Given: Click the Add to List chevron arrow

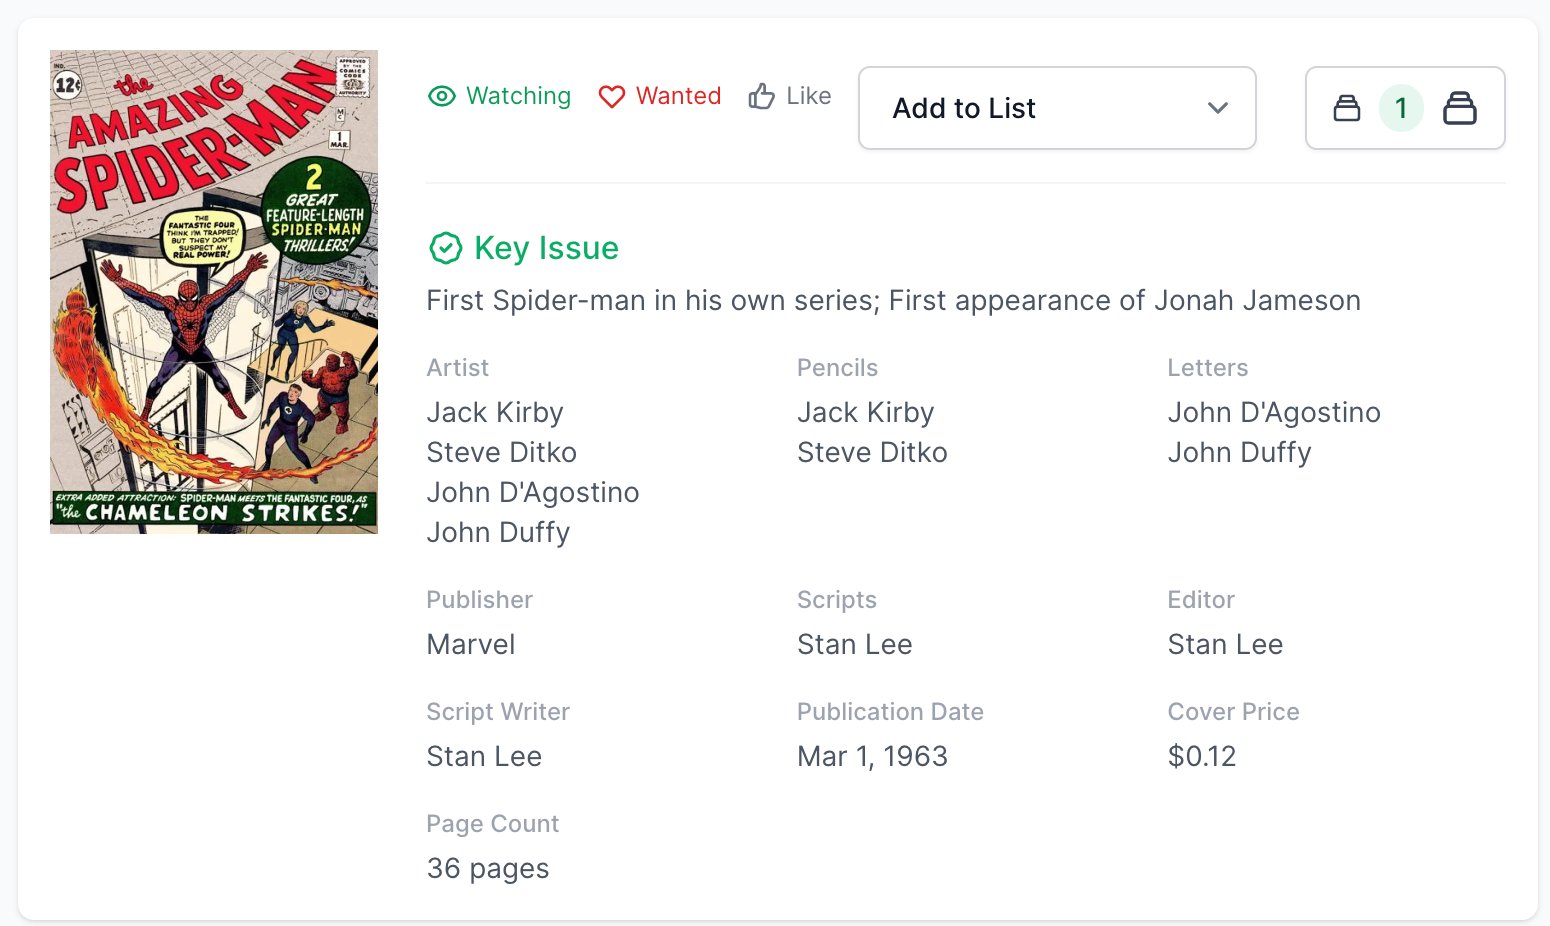Looking at the screenshot, I should (1217, 108).
